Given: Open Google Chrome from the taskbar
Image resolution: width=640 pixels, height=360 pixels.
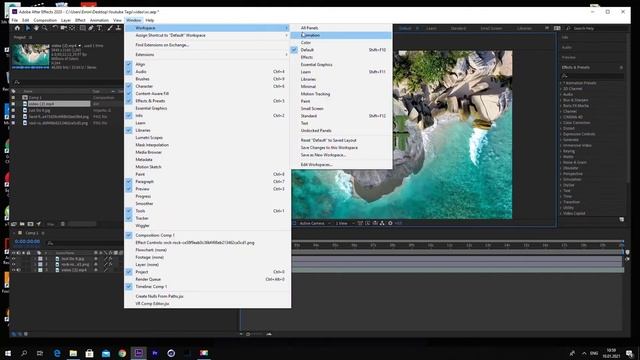Looking at the screenshot, I should coord(122,353).
